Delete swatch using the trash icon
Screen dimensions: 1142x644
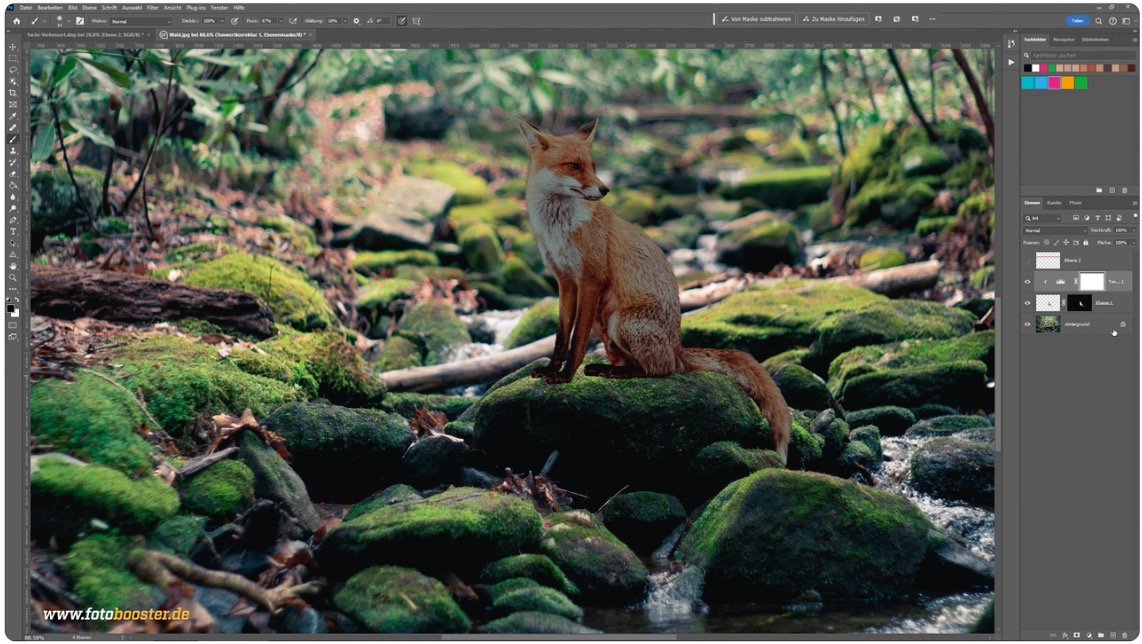point(1125,190)
